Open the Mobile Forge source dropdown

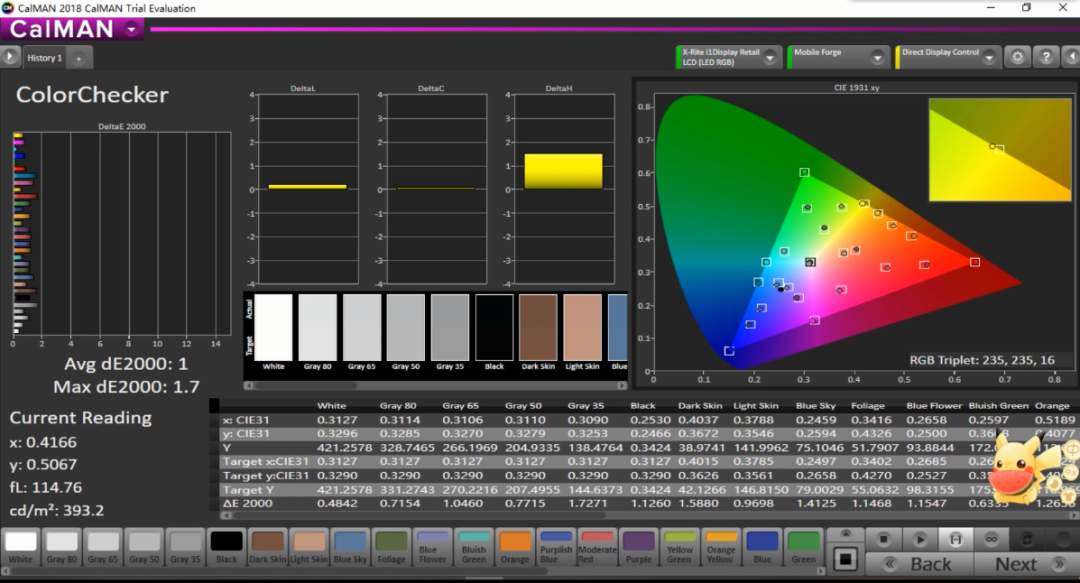pyautogui.click(x=878, y=57)
